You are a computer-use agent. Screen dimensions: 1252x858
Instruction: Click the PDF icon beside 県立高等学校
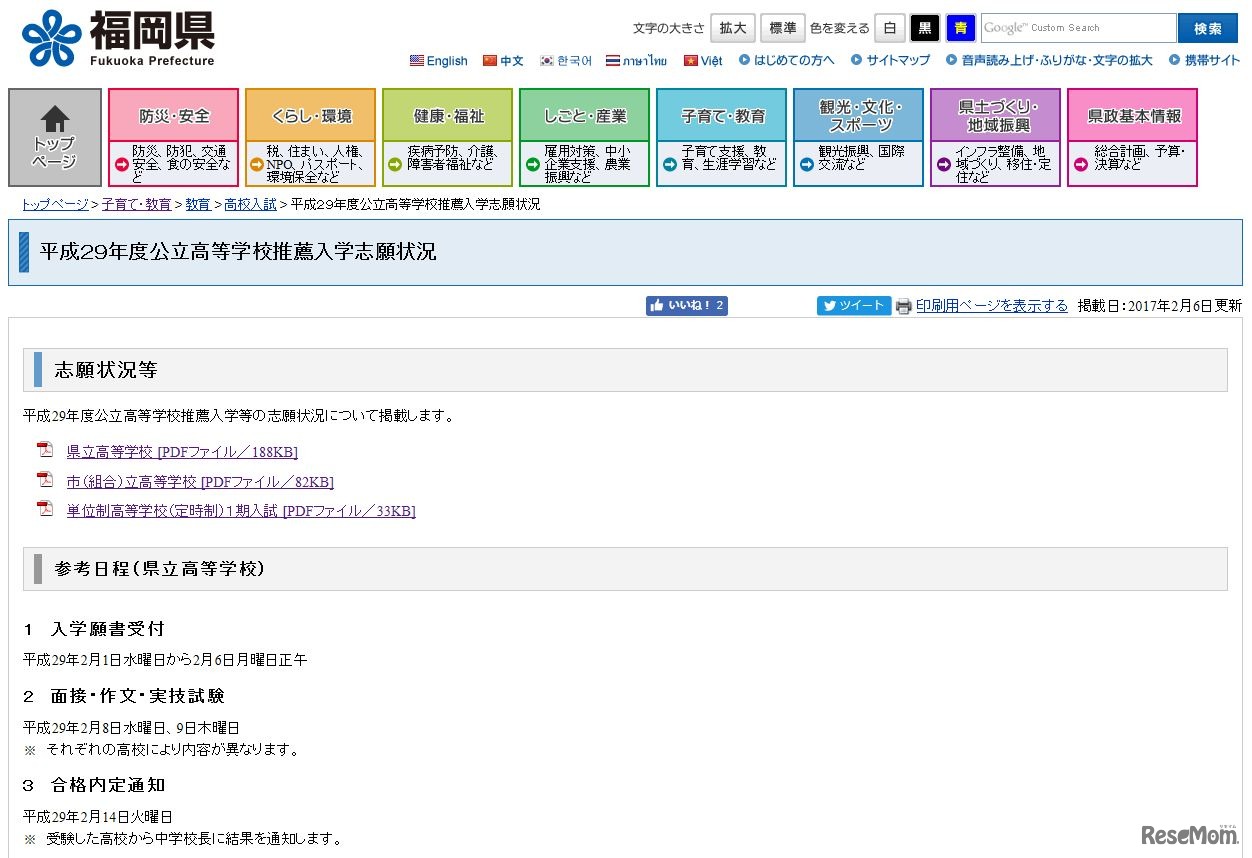[45, 450]
